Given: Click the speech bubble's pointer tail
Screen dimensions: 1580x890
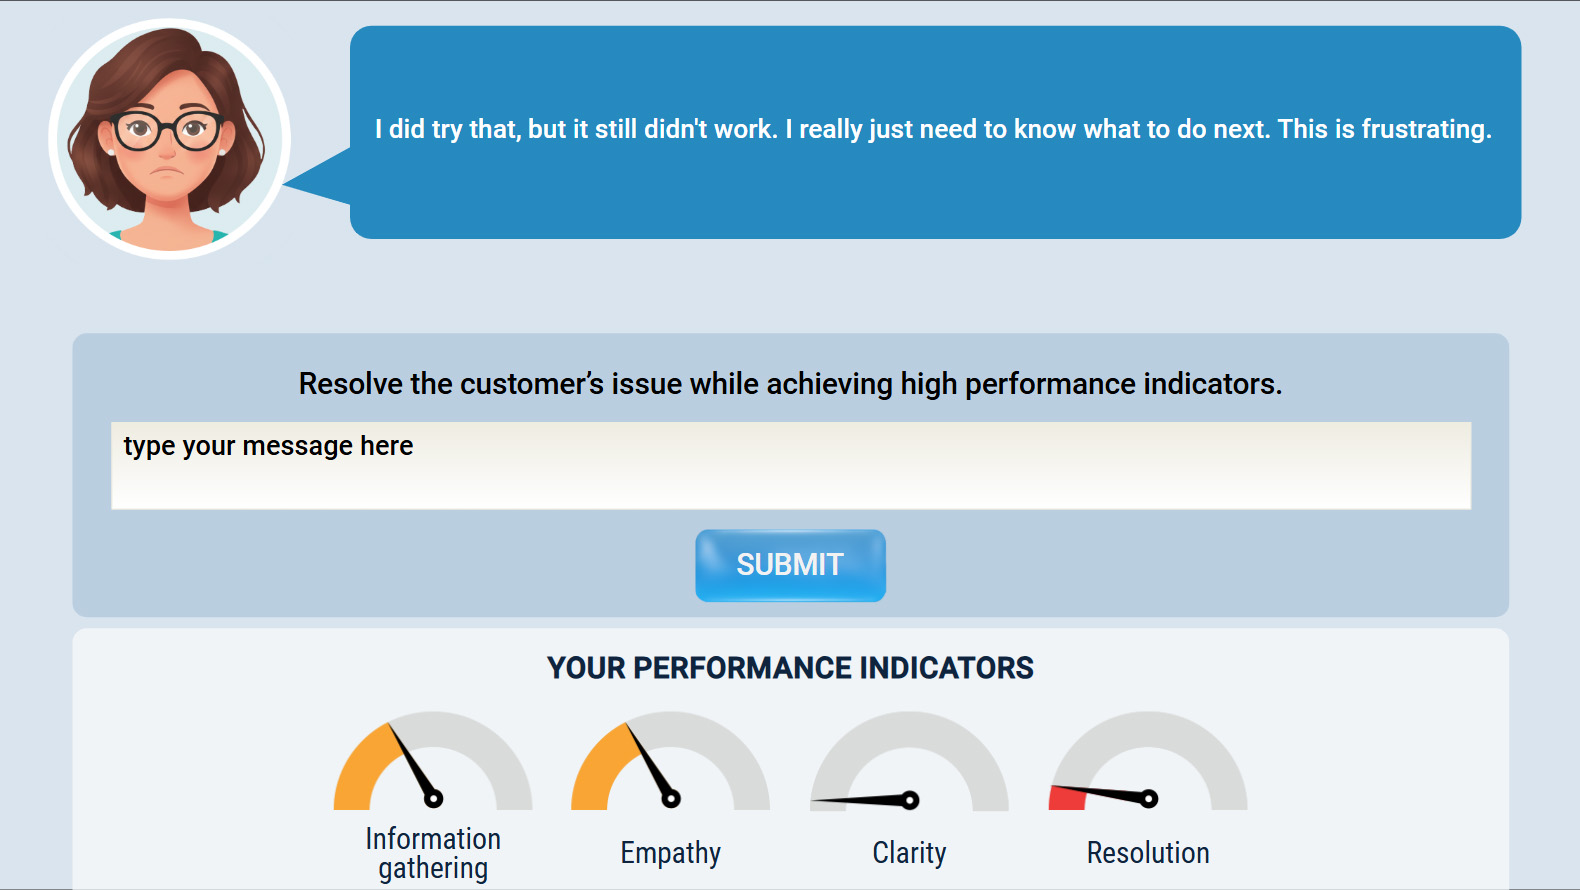Looking at the screenshot, I should tap(320, 181).
